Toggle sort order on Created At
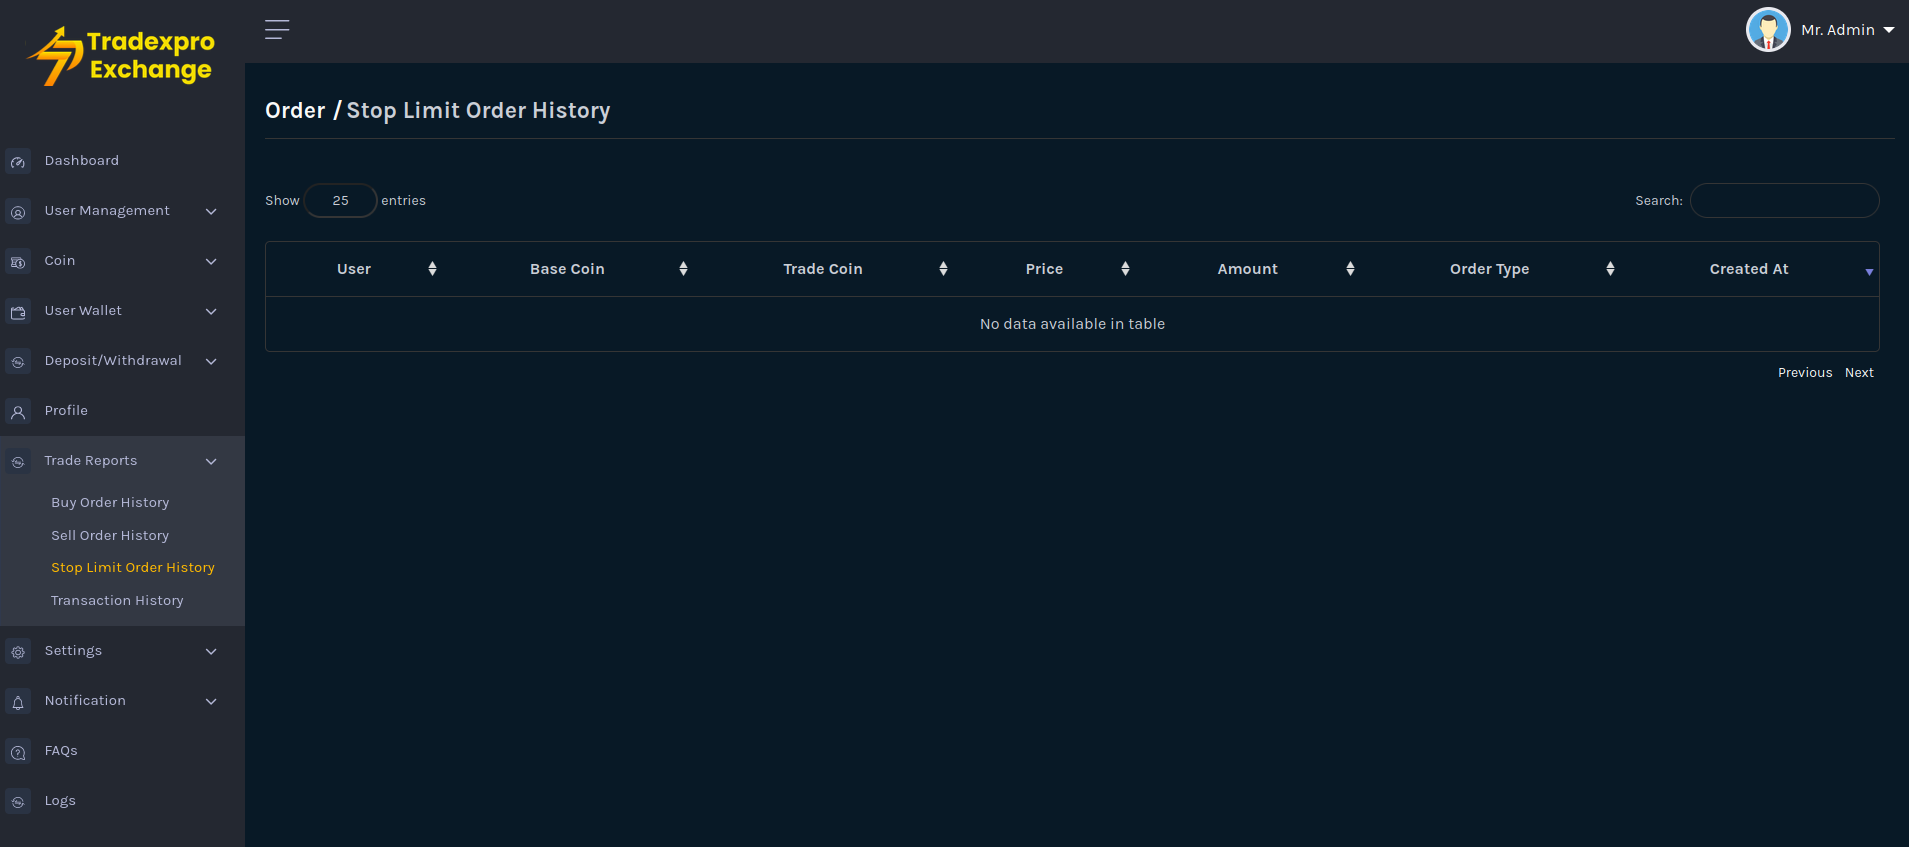Screen dimensions: 1909x847 1749,269
